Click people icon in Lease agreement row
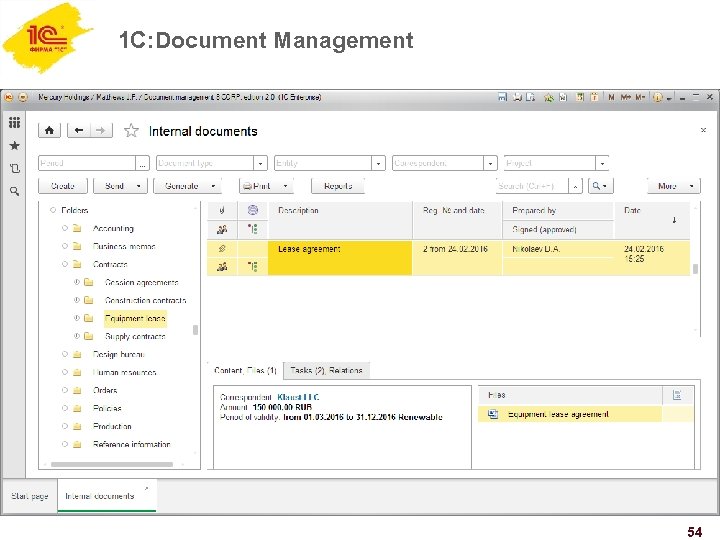 tap(222, 266)
